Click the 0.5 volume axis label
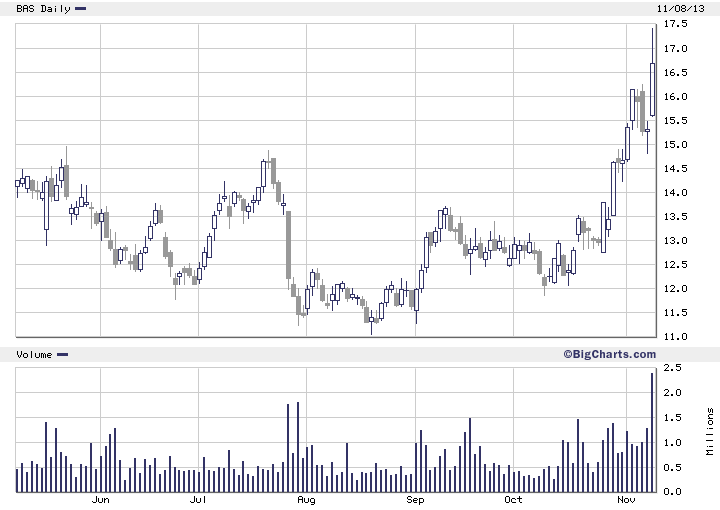The image size is (720, 510). [x=673, y=468]
